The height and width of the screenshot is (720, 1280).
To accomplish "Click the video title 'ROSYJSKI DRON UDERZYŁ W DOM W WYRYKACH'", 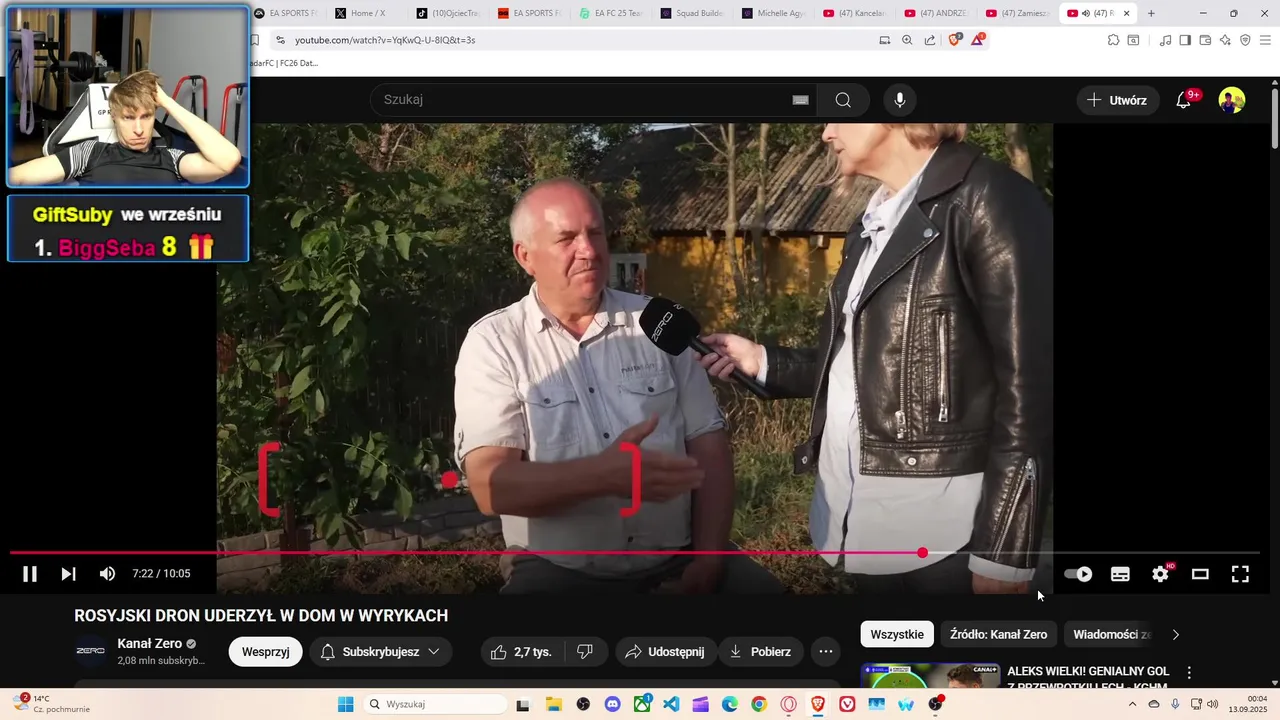I will coord(261,616).
